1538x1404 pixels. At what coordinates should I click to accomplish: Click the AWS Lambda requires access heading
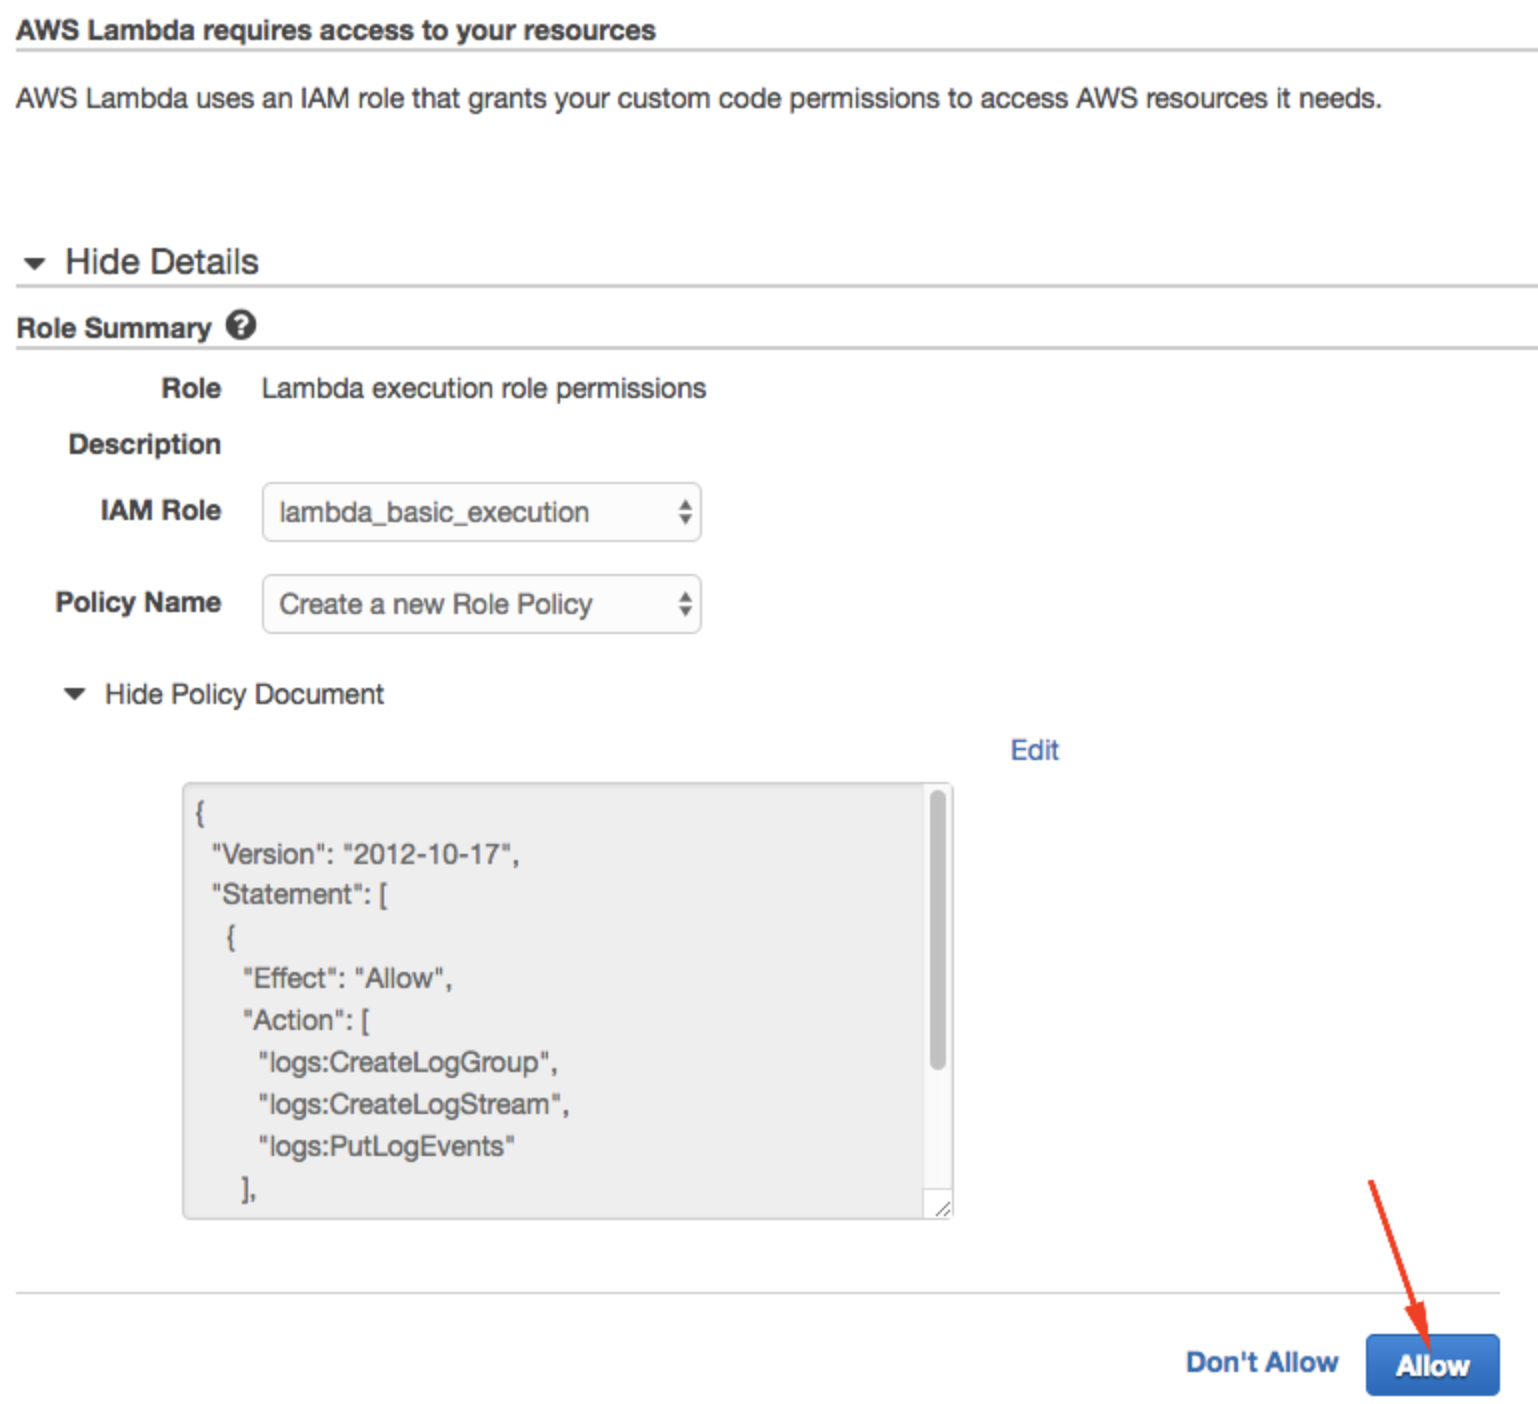click(x=336, y=30)
